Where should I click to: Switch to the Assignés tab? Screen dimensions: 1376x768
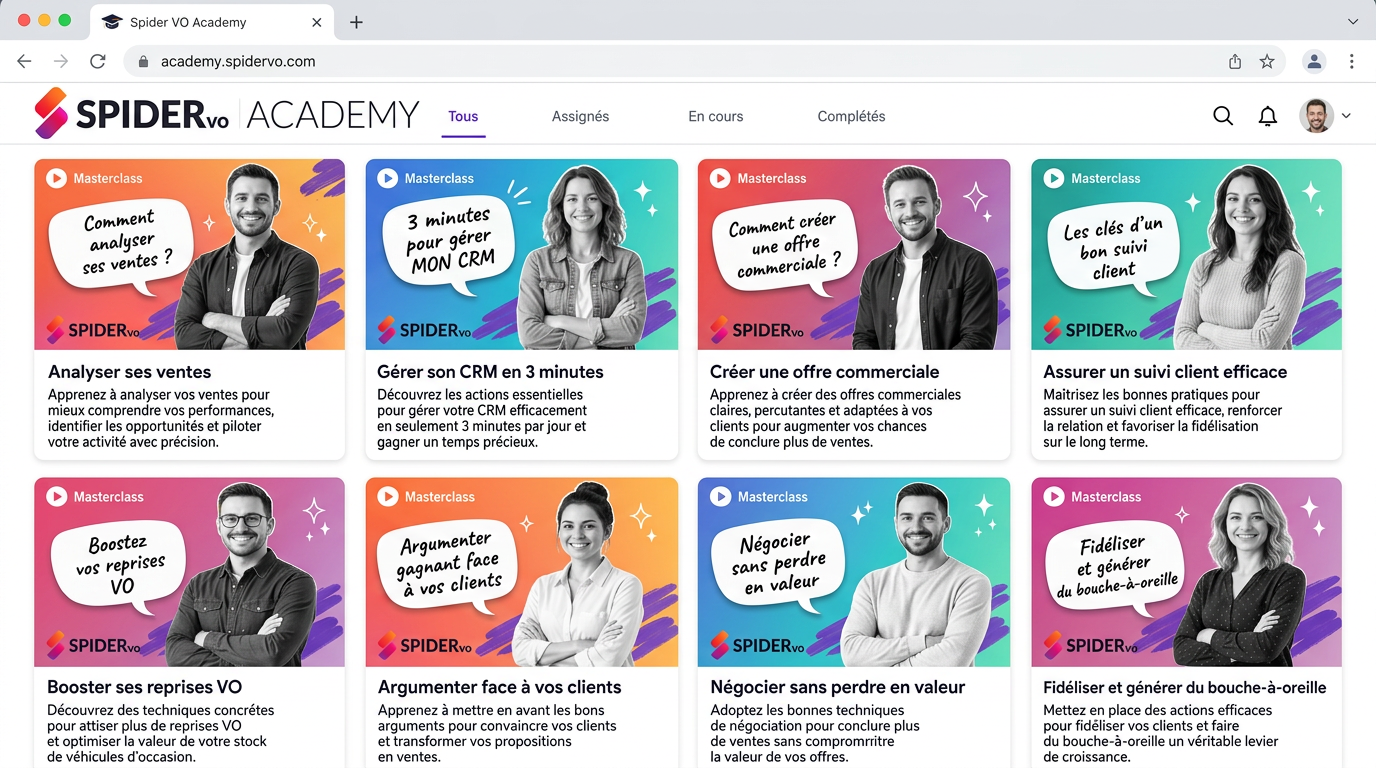(580, 116)
